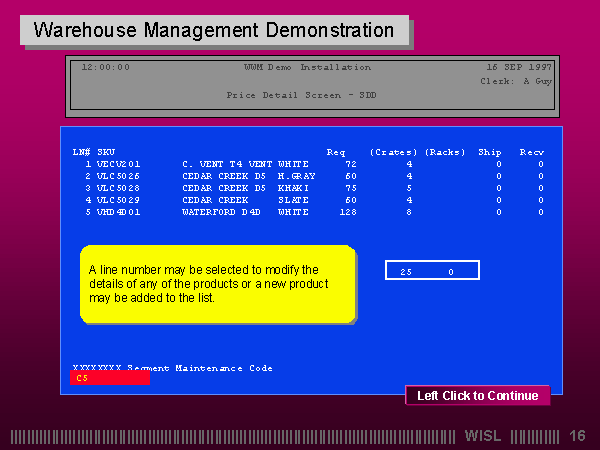Click the Left Click to Continue button

point(477,395)
